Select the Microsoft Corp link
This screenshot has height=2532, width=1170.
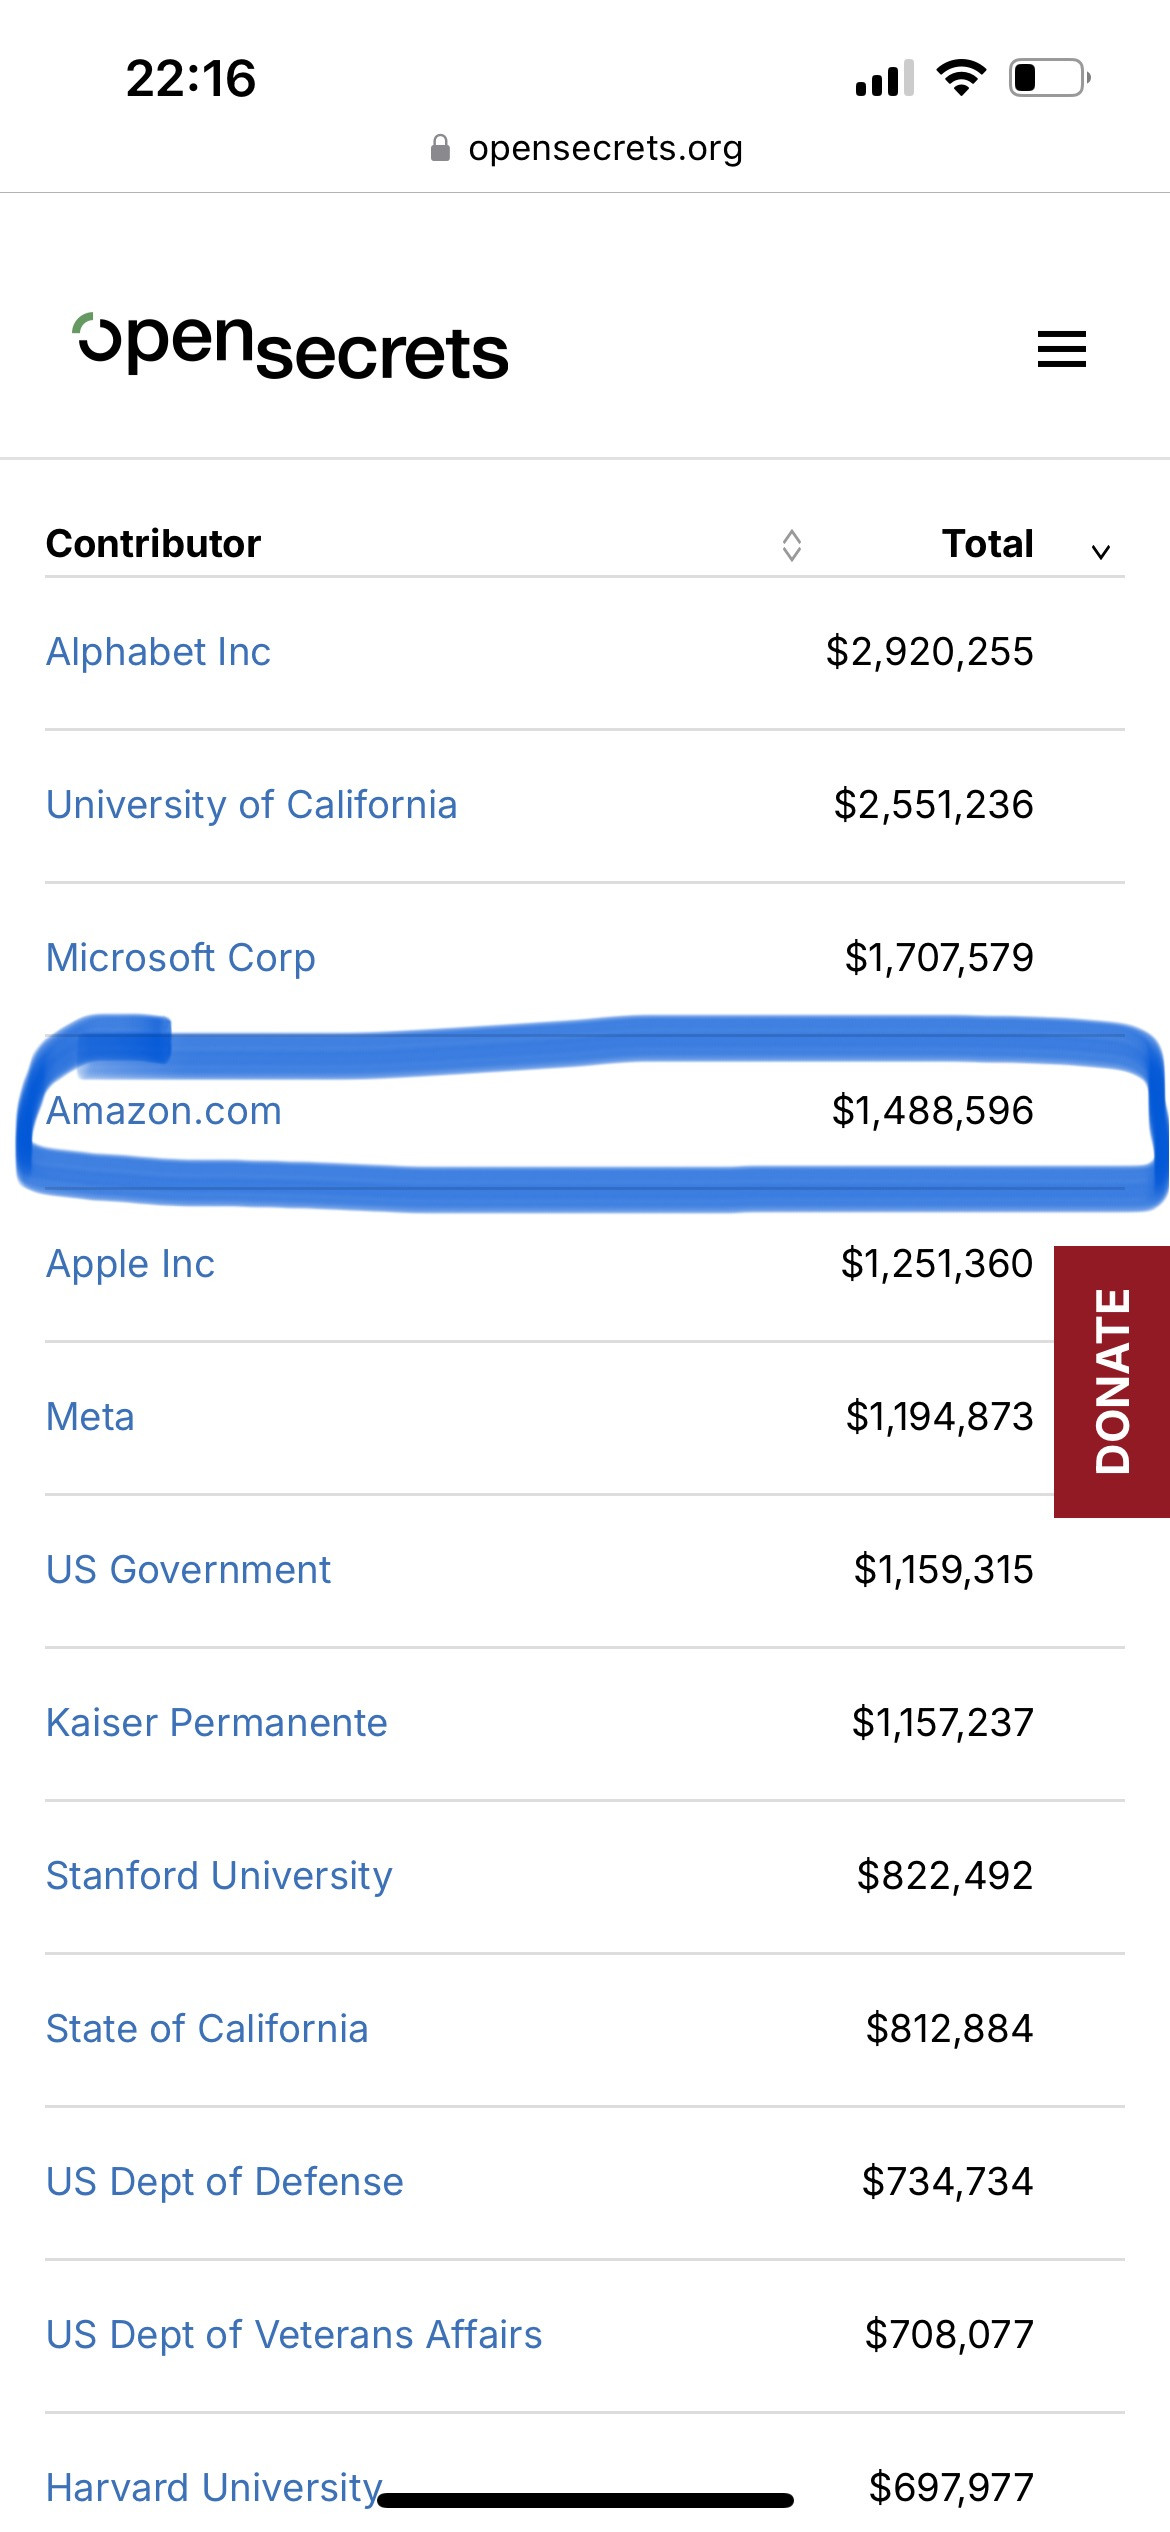181,958
